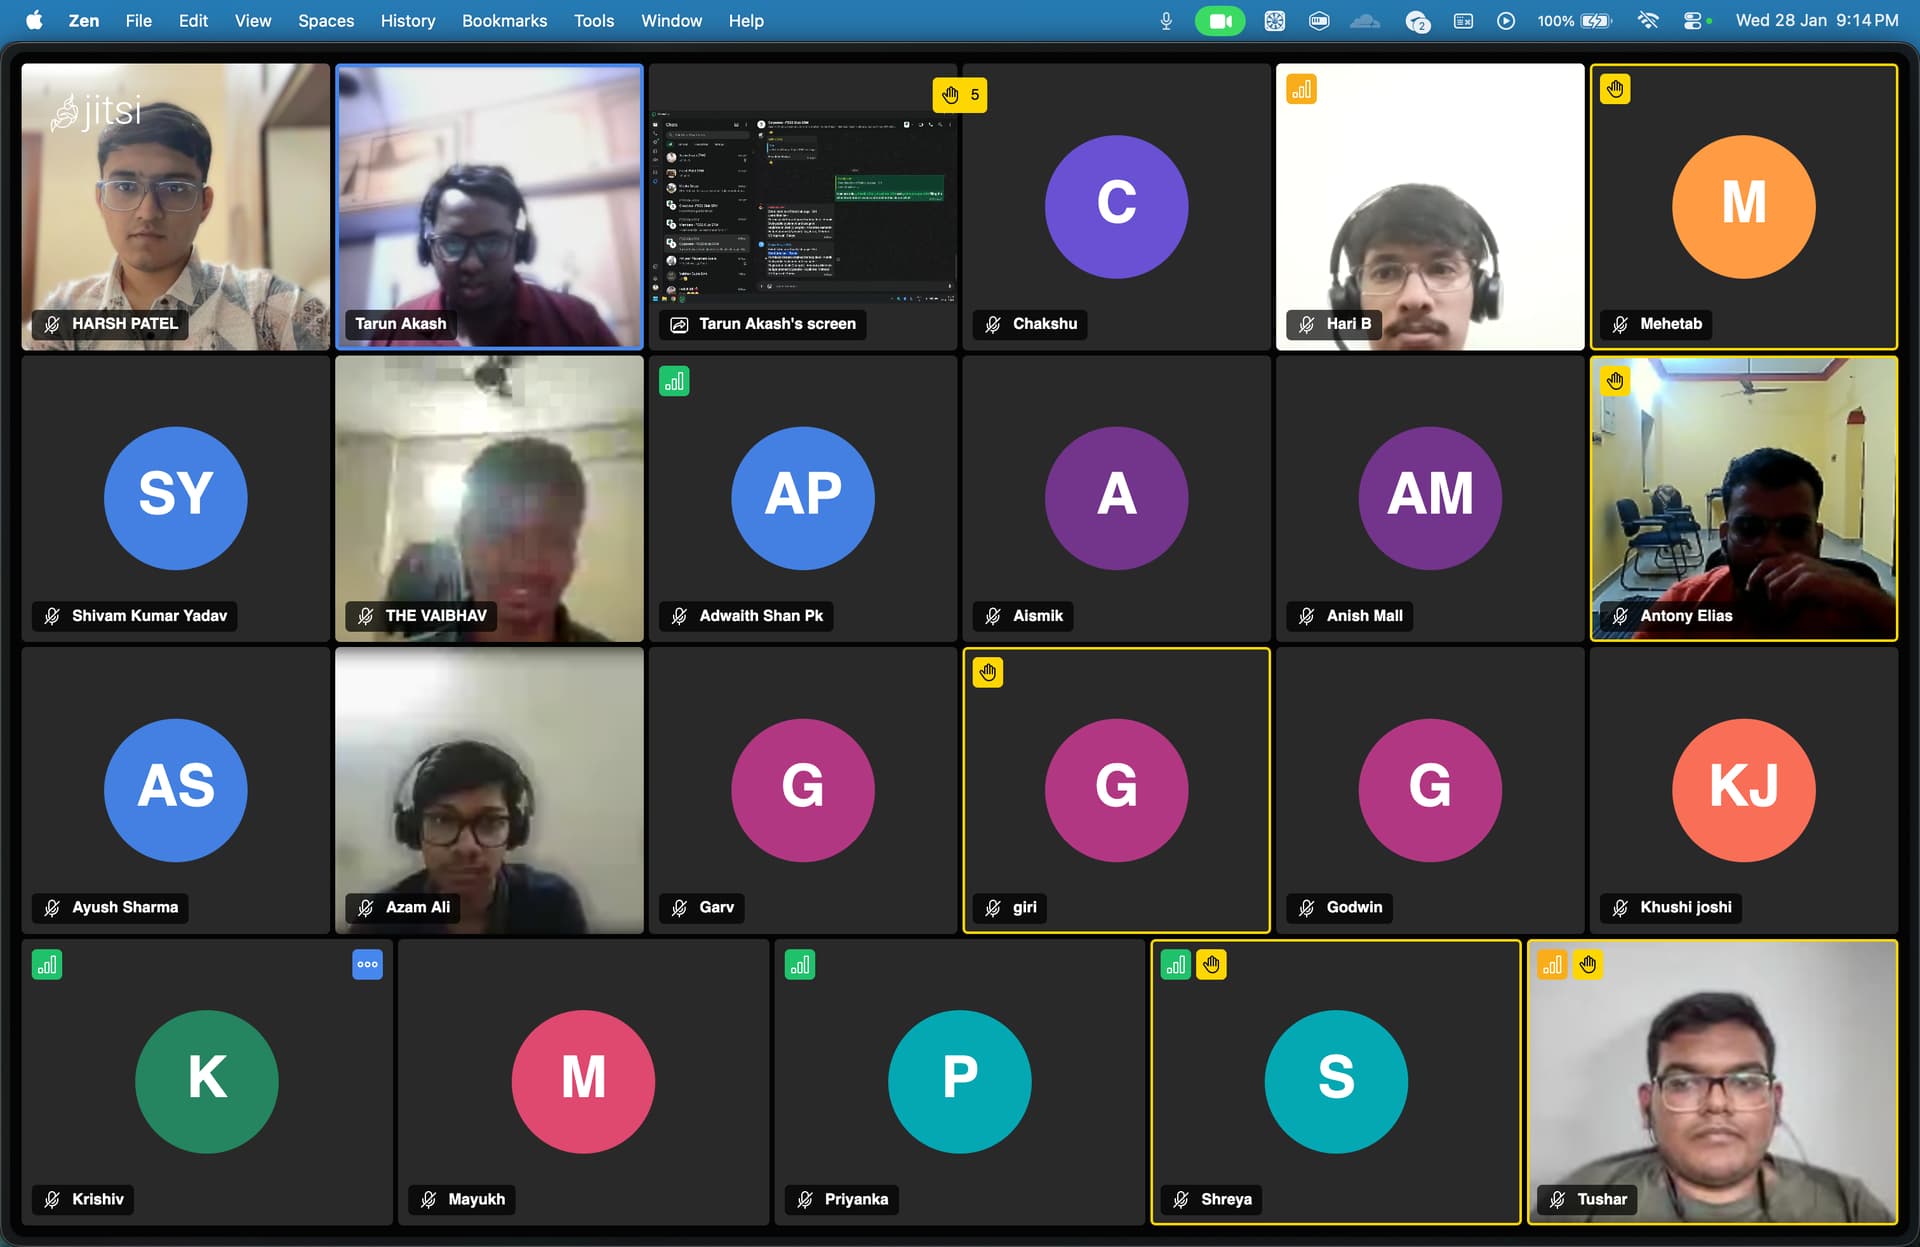Screen dimensions: 1920x1247
Task: Open the Spaces menu
Action: coord(325,20)
